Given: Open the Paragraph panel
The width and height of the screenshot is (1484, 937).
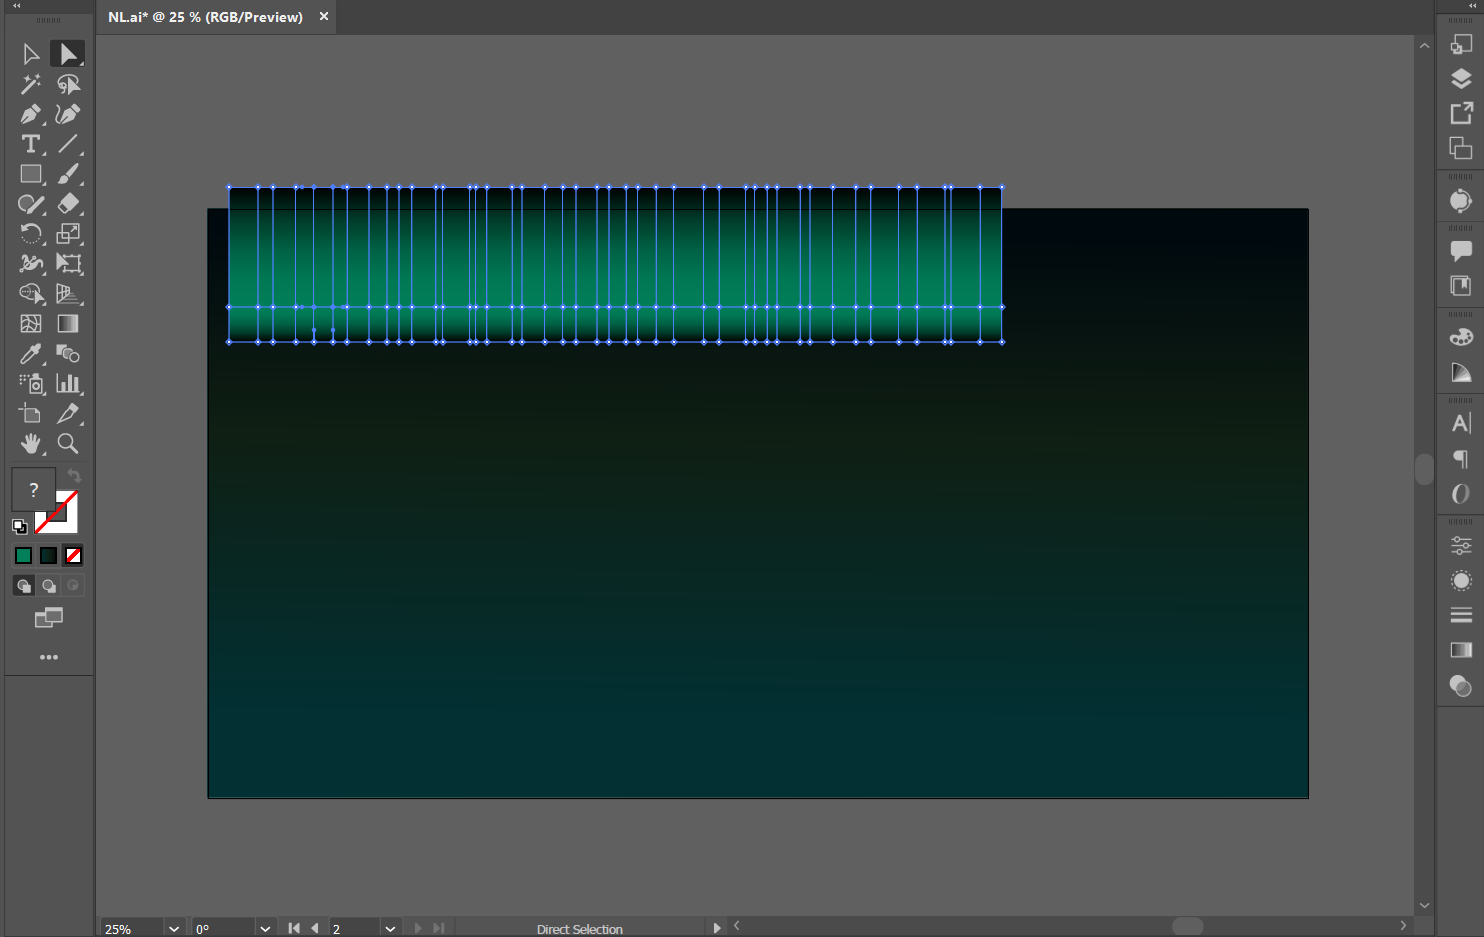Looking at the screenshot, I should (1461, 459).
